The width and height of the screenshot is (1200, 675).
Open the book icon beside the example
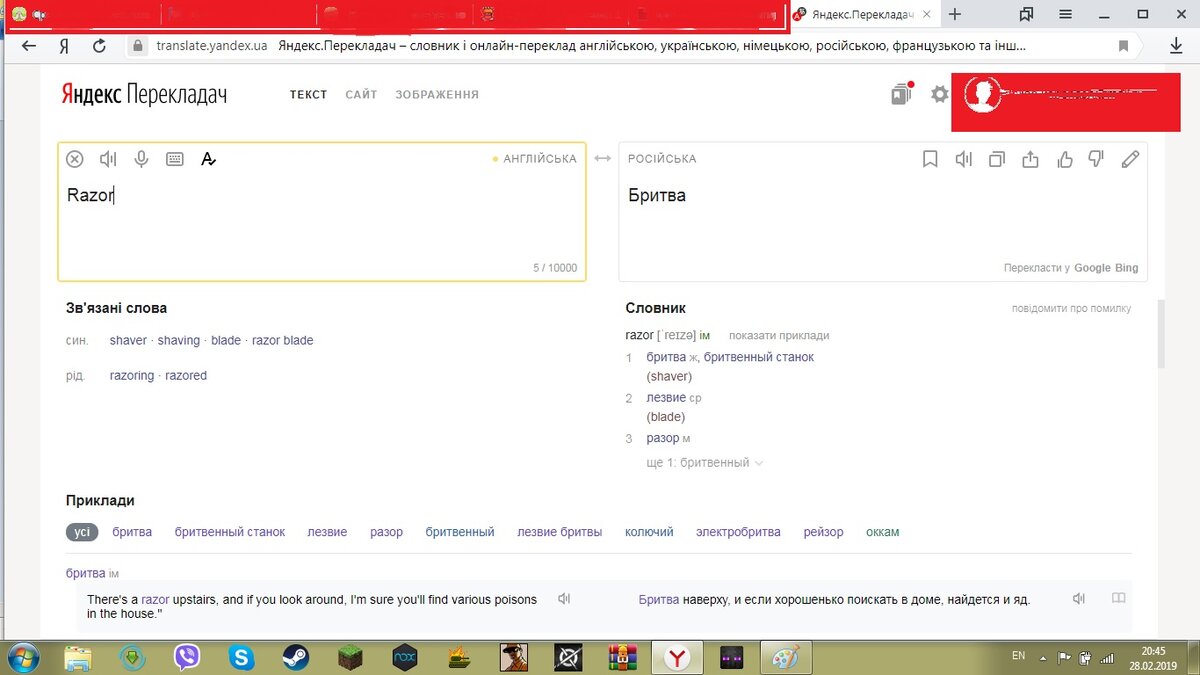1118,599
